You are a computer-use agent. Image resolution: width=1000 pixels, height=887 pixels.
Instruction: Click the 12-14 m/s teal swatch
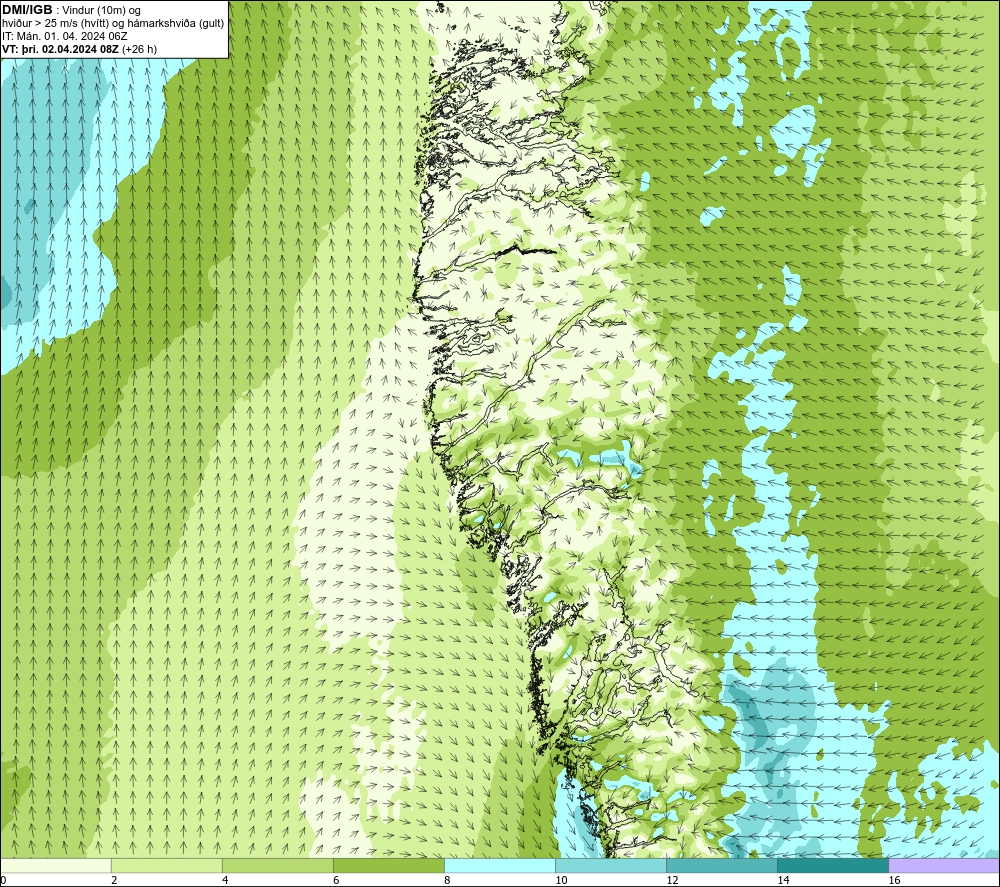click(721, 865)
